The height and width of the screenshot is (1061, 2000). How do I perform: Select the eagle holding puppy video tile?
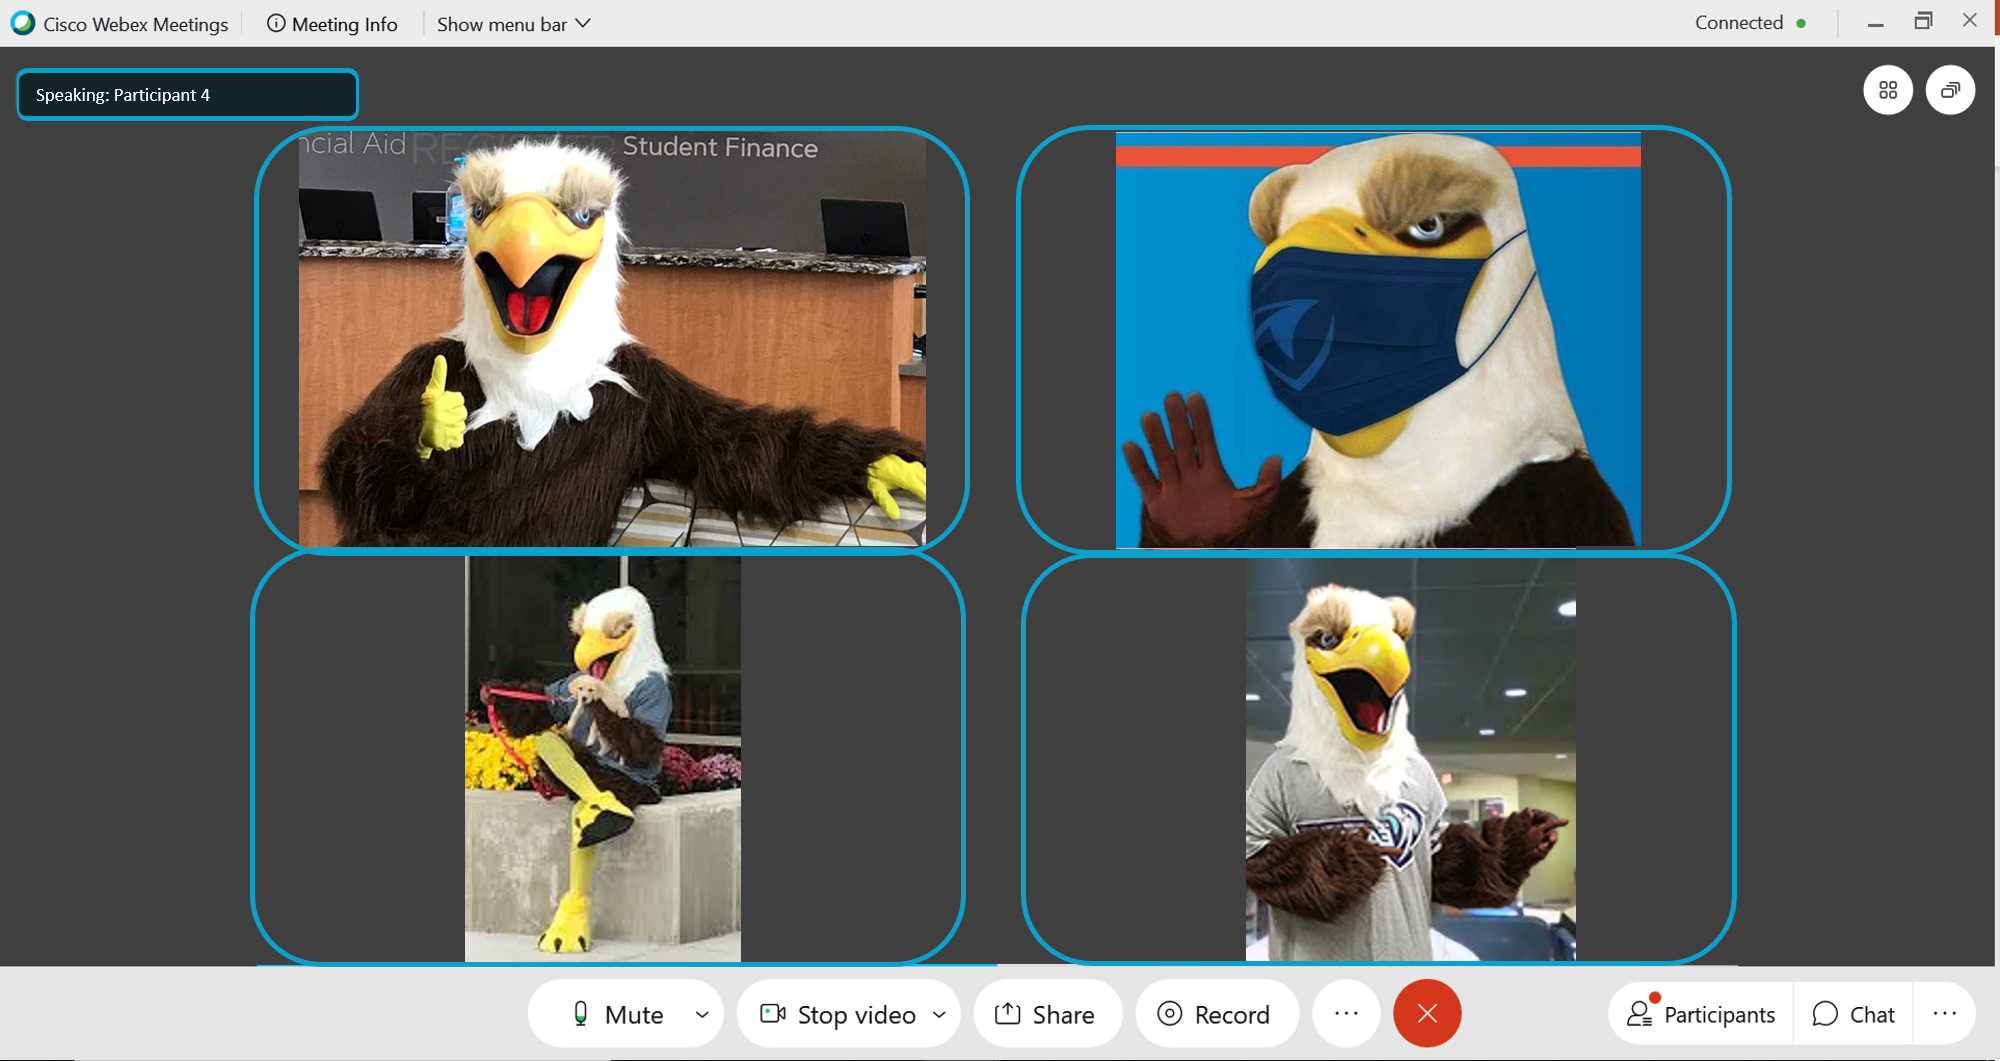603,758
